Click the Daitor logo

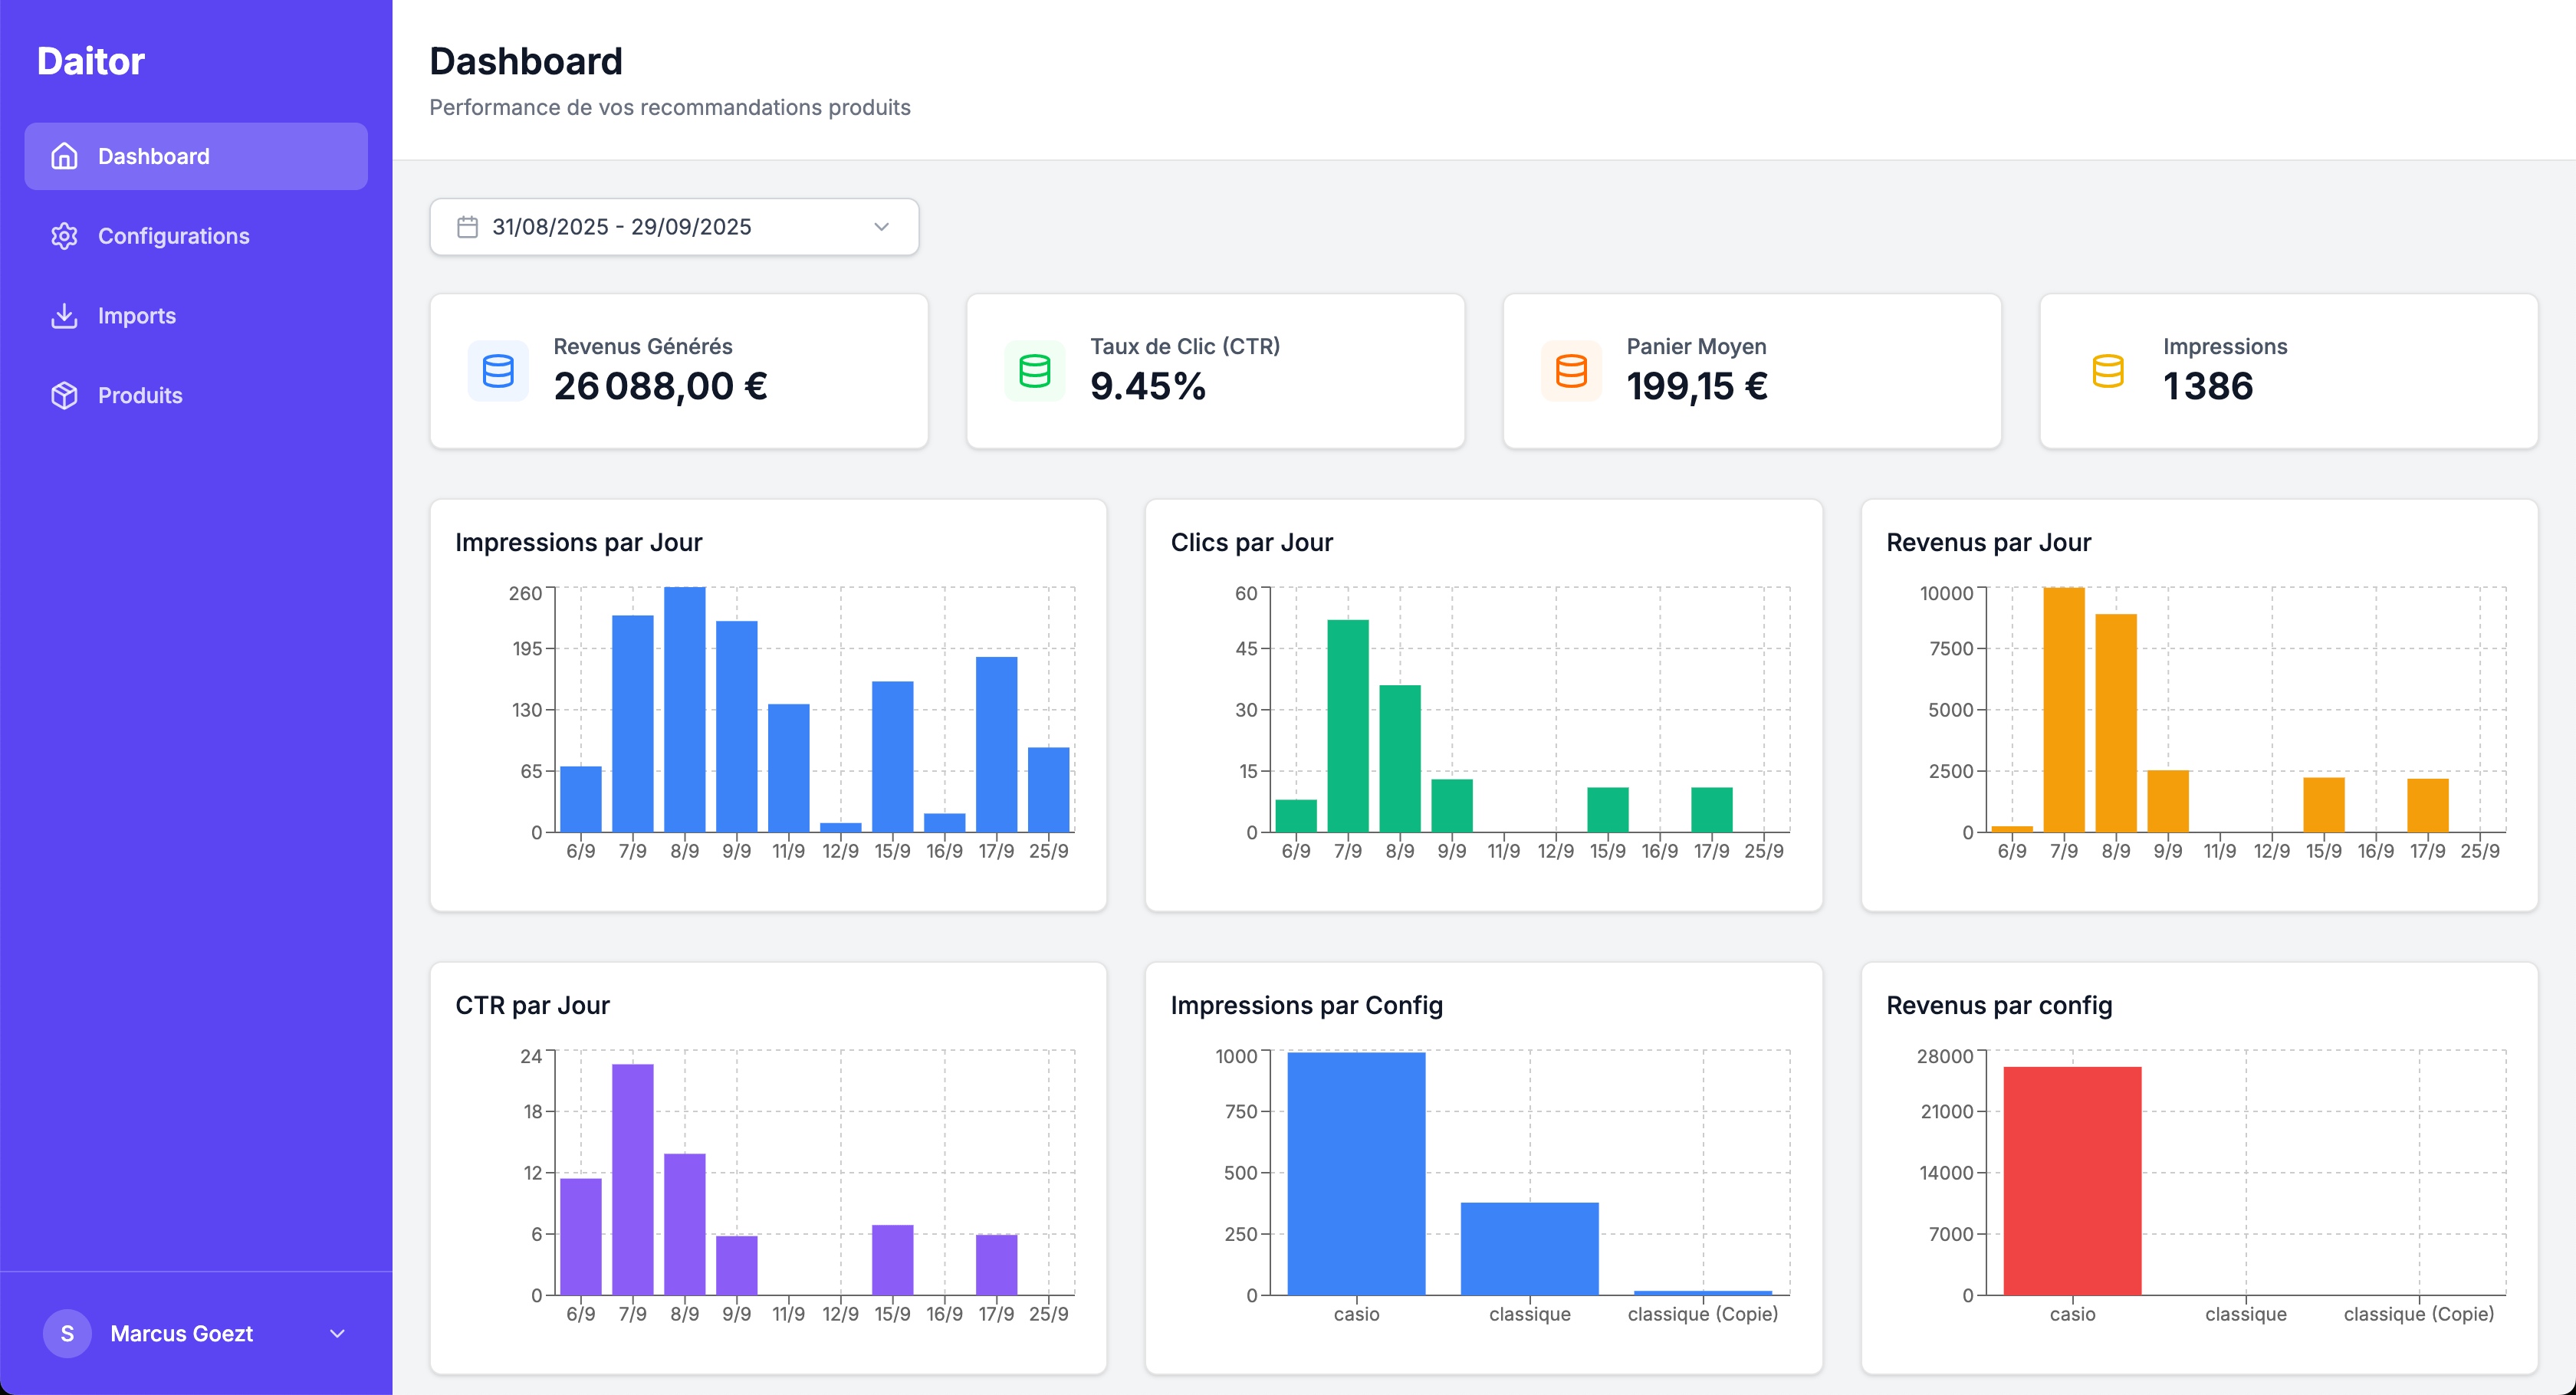pos(89,60)
